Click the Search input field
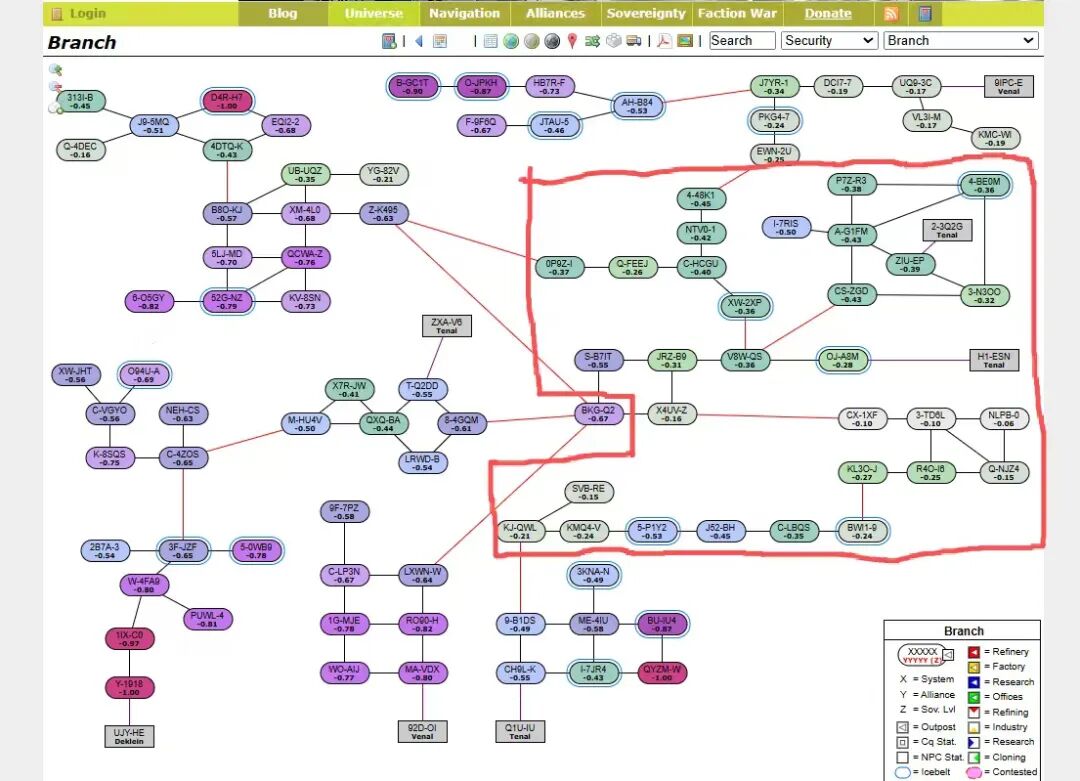This screenshot has width=1080, height=781. (742, 41)
